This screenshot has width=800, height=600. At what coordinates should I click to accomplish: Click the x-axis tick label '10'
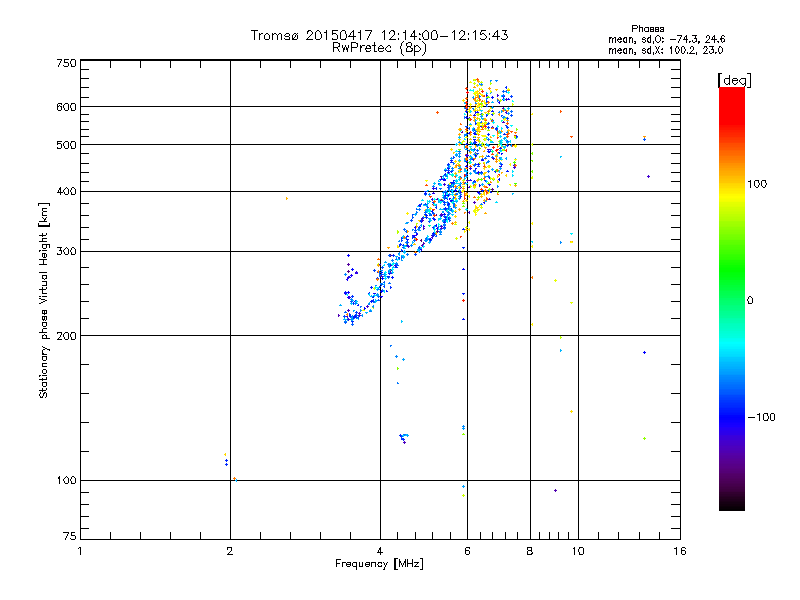click(x=578, y=551)
